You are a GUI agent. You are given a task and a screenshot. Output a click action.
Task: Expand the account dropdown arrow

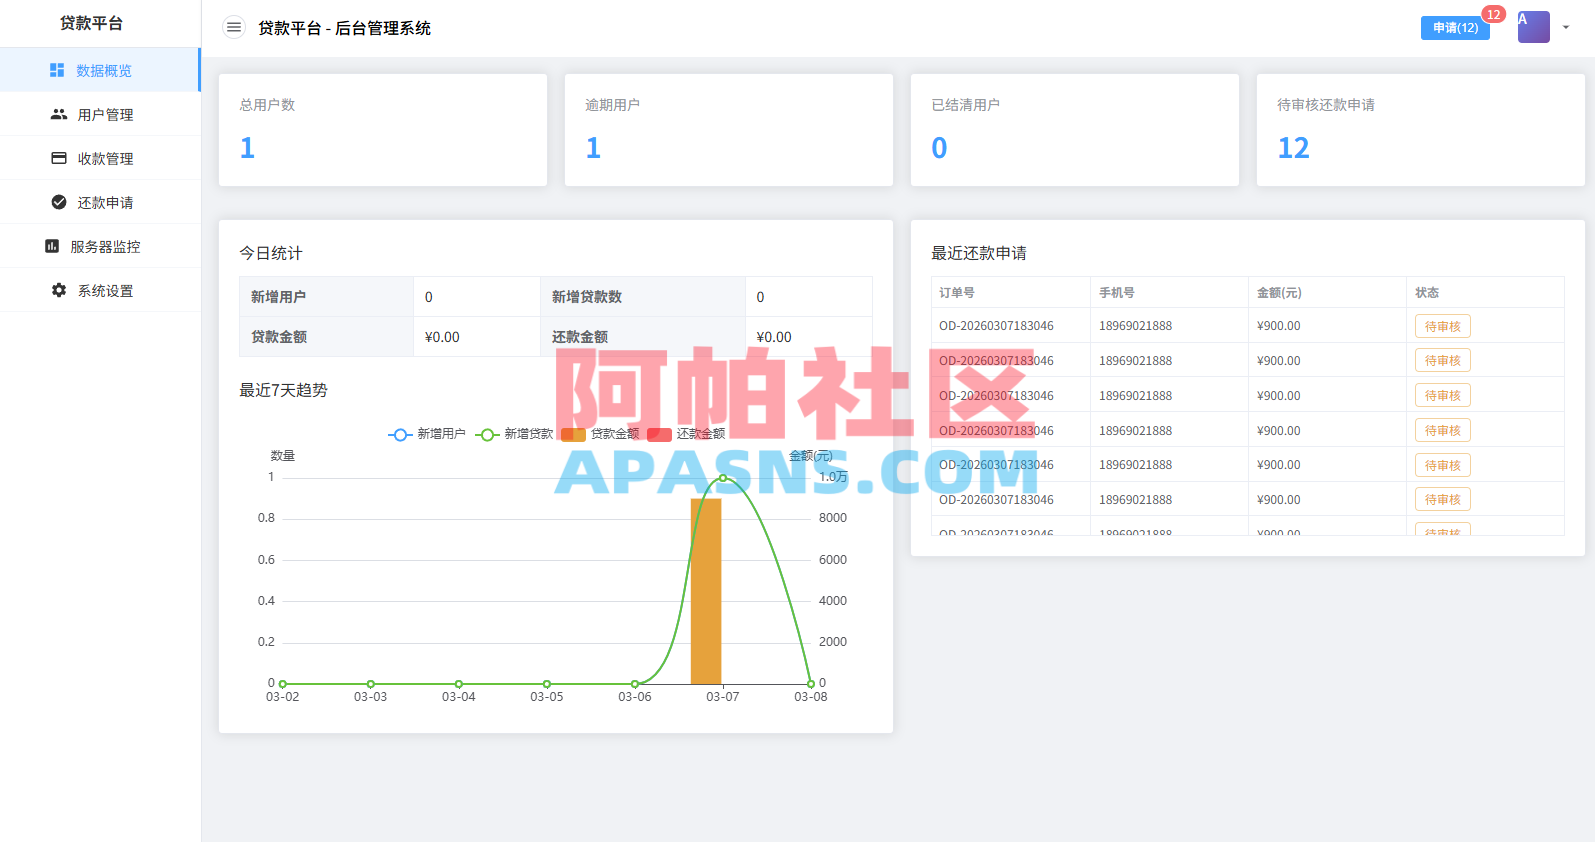1566,28
